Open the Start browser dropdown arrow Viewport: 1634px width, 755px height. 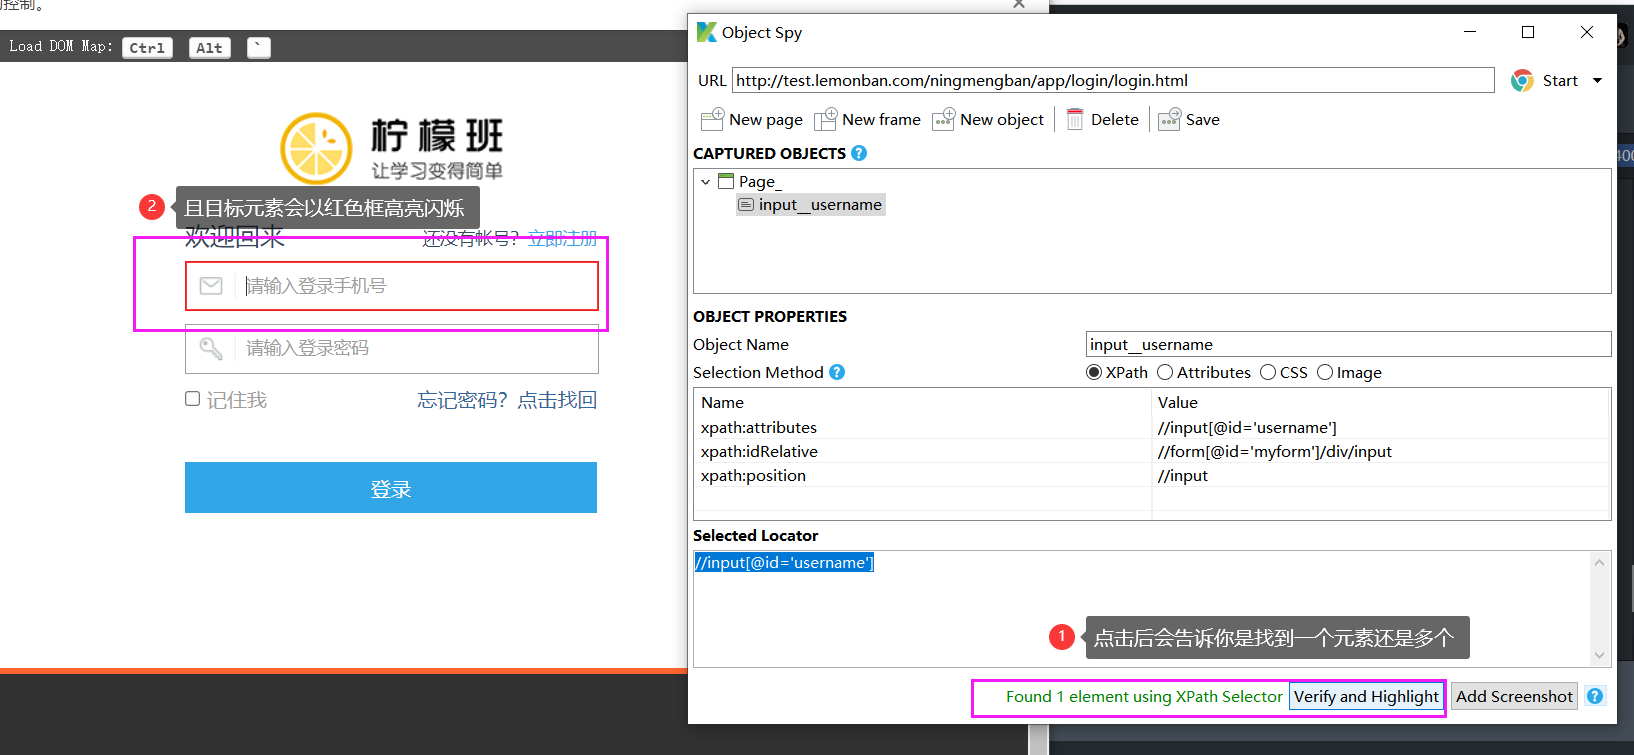coord(1597,81)
